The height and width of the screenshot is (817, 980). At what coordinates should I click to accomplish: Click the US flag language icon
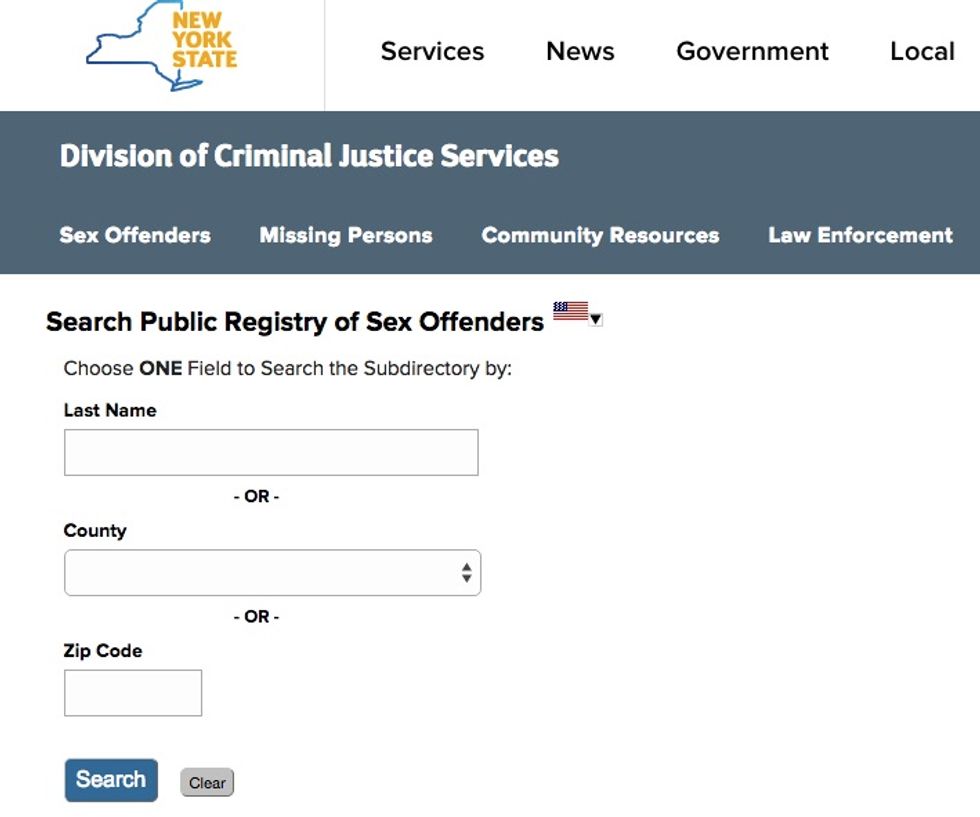tap(570, 311)
